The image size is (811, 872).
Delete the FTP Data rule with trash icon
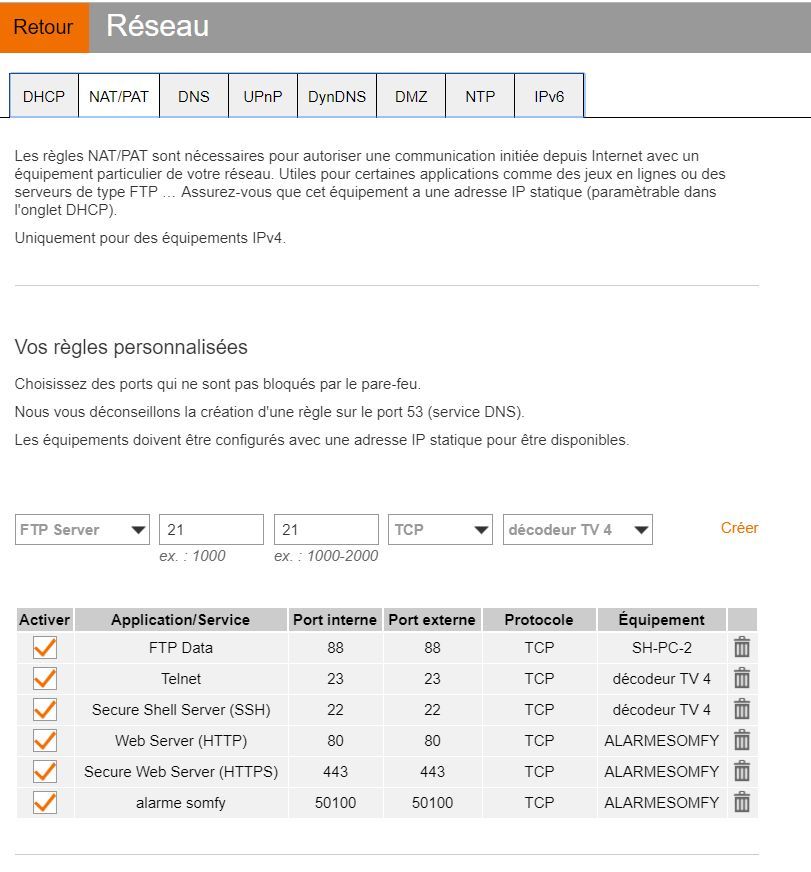coord(742,648)
